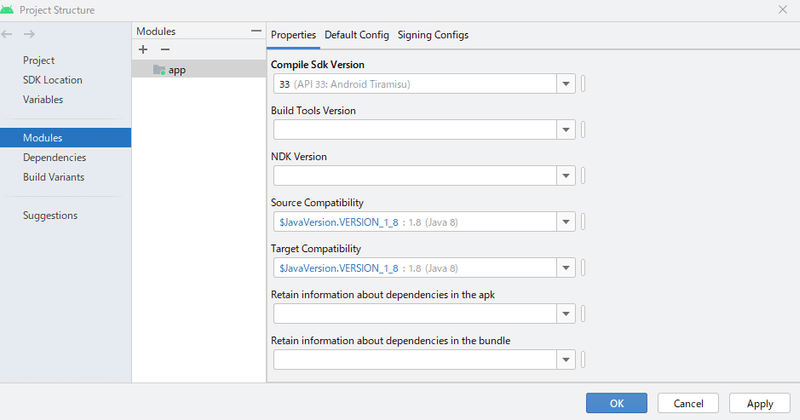Collapse the Modules panel with the dash icon
The height and width of the screenshot is (420, 800).
(x=256, y=31)
